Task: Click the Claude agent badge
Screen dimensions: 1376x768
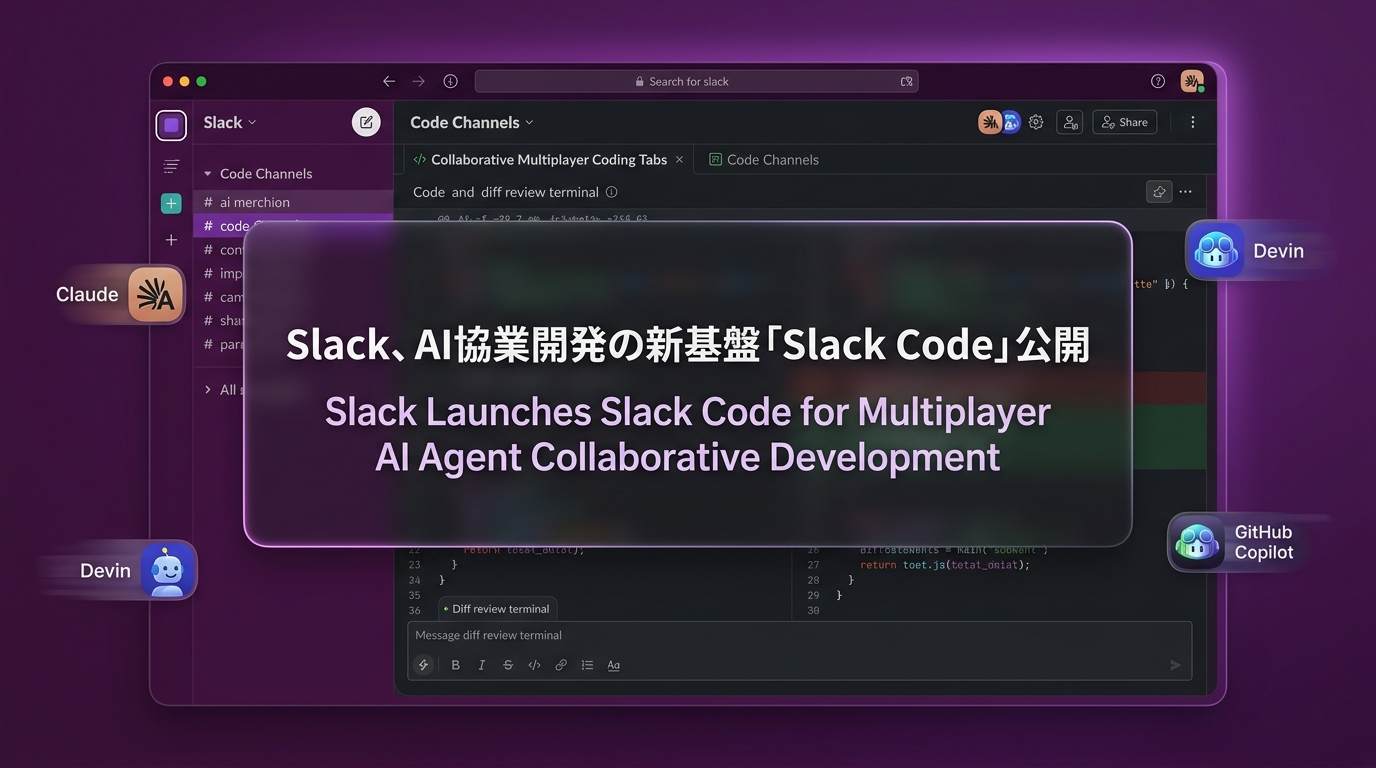Action: (x=120, y=294)
